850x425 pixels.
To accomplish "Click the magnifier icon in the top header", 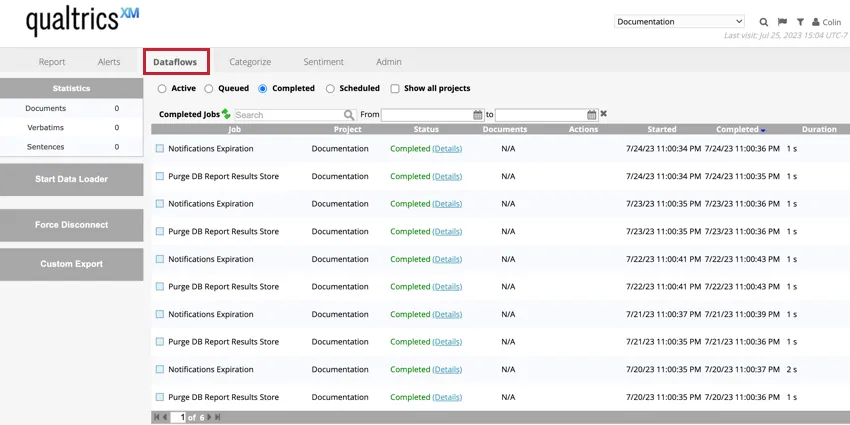I will point(764,22).
